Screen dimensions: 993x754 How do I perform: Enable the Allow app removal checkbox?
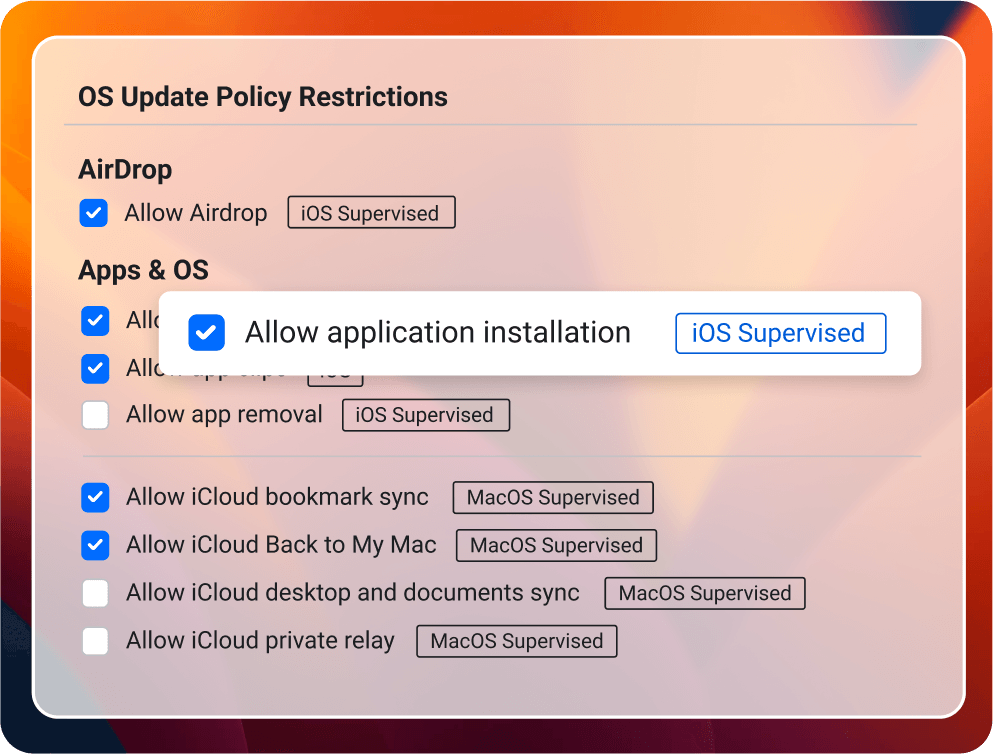click(95, 415)
